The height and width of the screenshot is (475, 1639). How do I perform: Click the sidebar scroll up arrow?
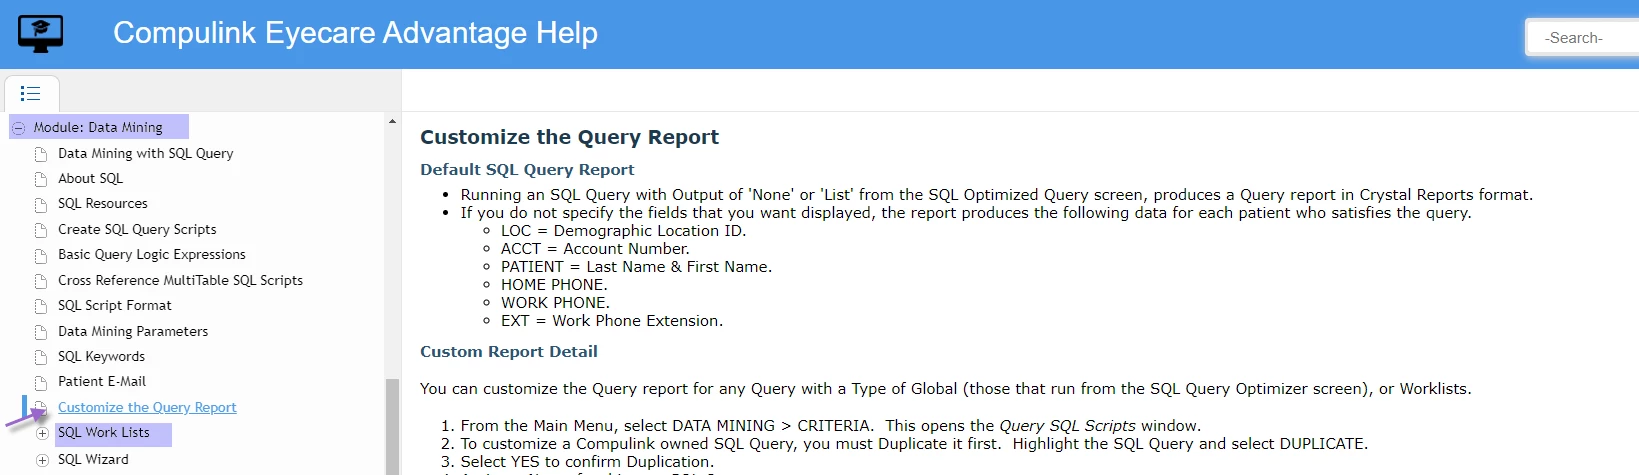pyautogui.click(x=392, y=121)
